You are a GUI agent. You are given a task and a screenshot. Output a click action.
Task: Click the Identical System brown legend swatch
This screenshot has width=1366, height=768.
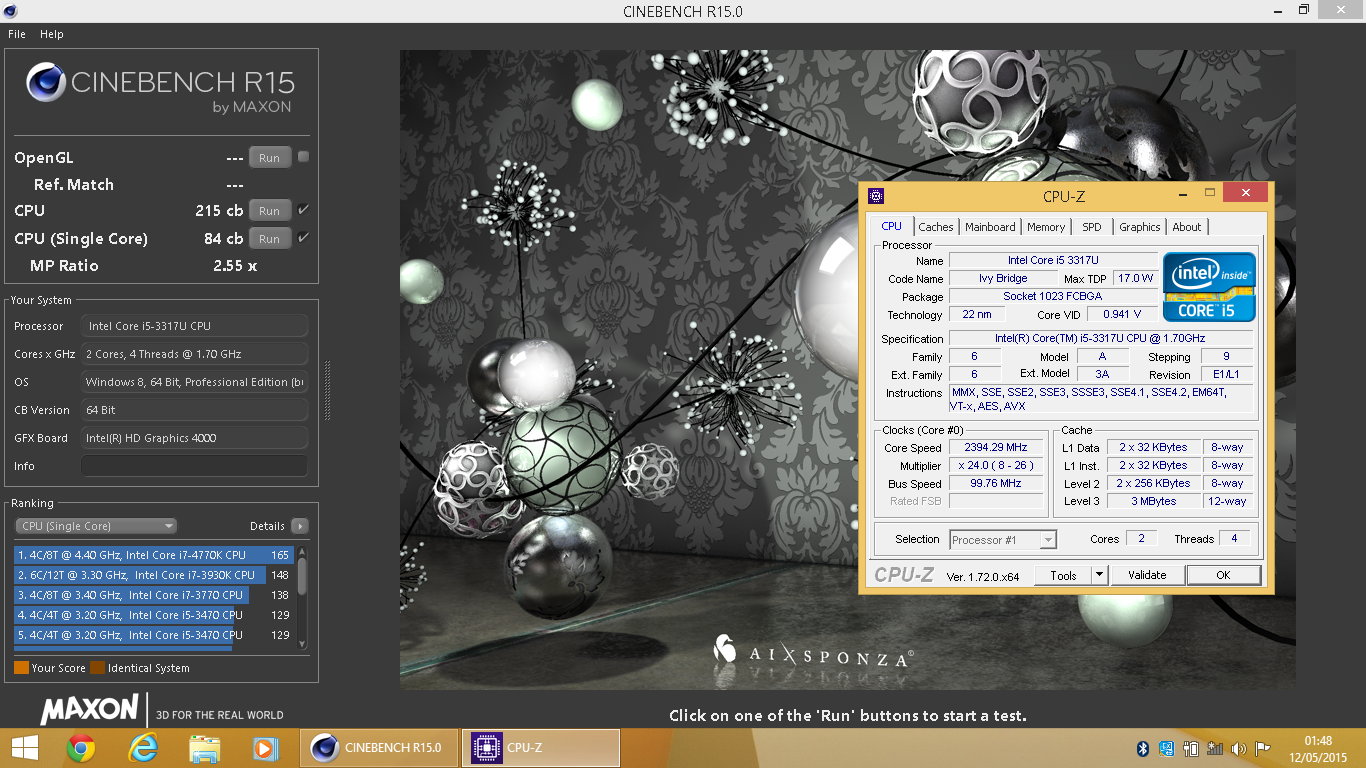click(97, 668)
